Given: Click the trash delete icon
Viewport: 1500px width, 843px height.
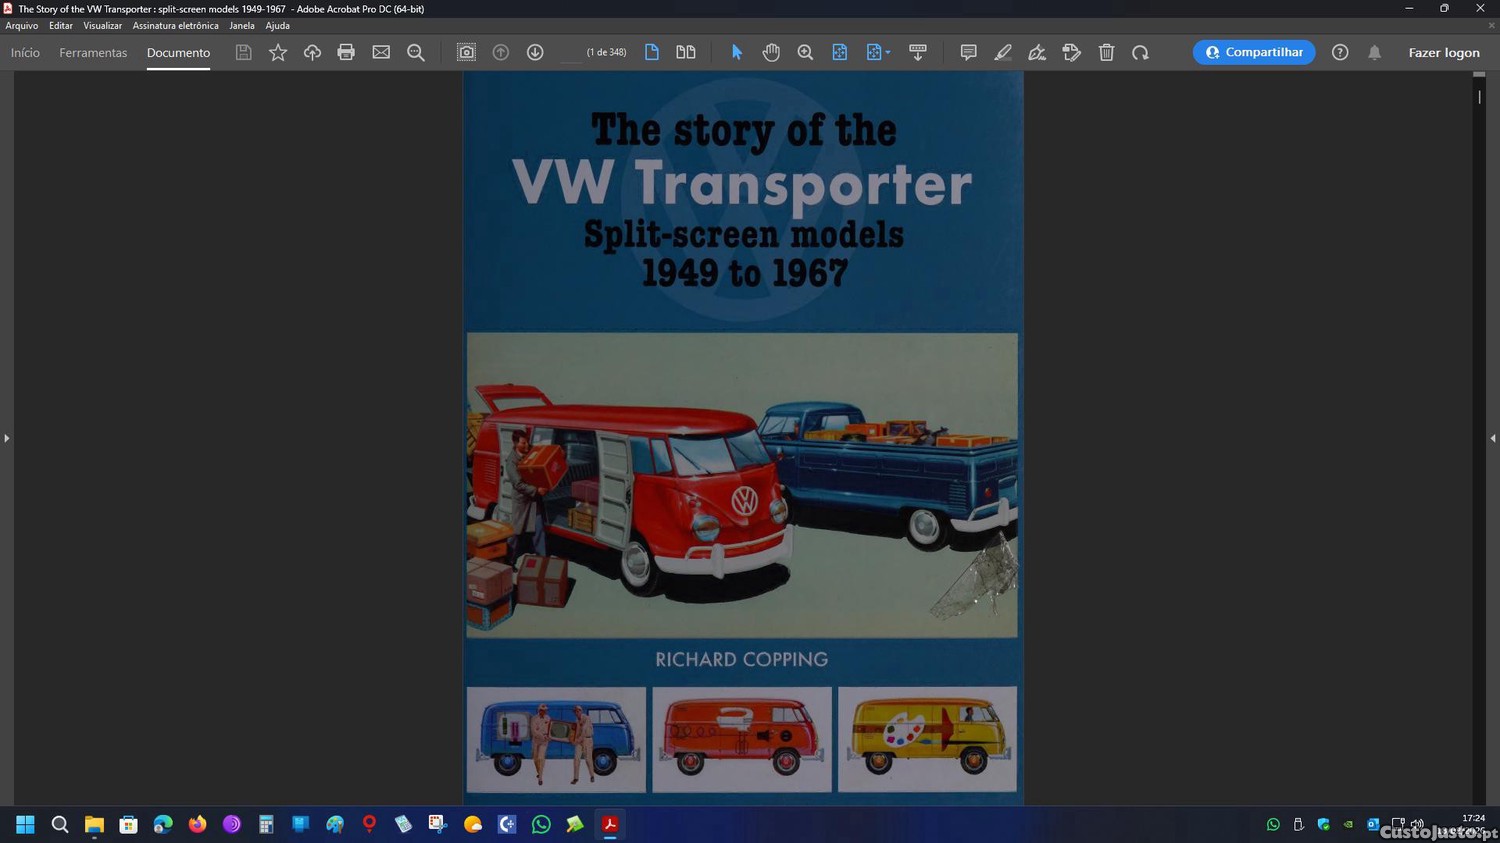Looking at the screenshot, I should (1106, 52).
